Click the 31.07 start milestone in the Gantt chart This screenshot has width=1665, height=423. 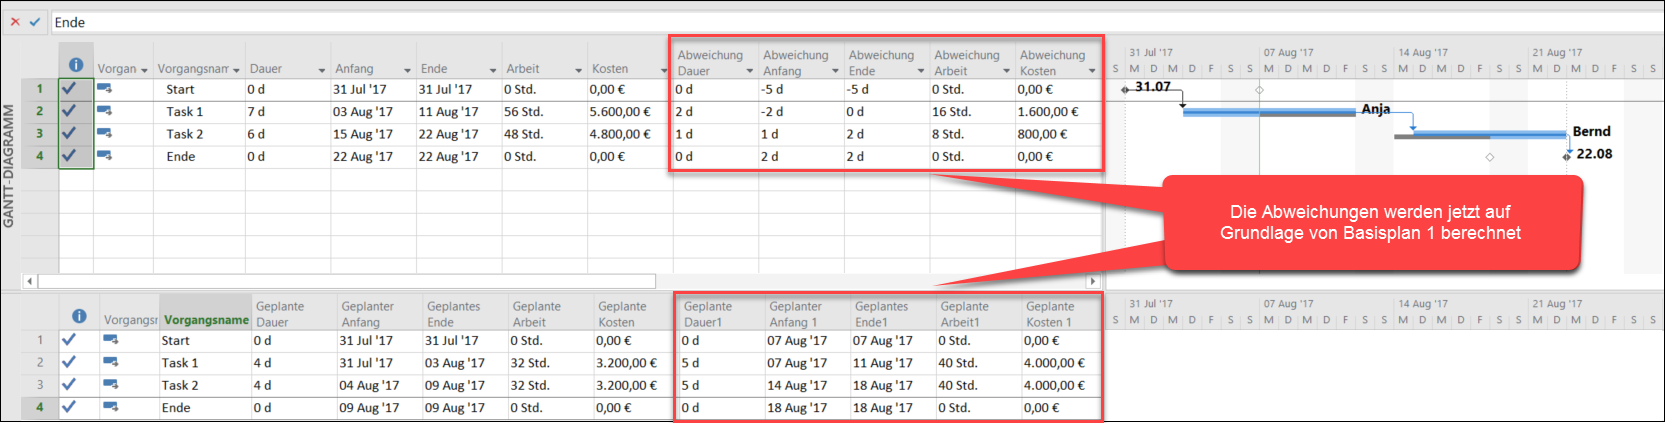point(1125,89)
